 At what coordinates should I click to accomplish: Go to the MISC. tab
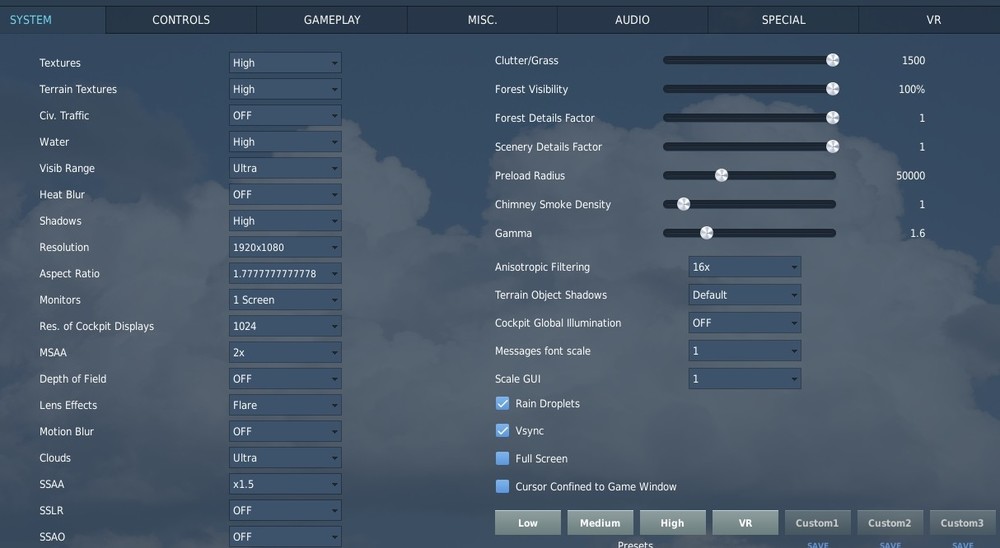482,20
